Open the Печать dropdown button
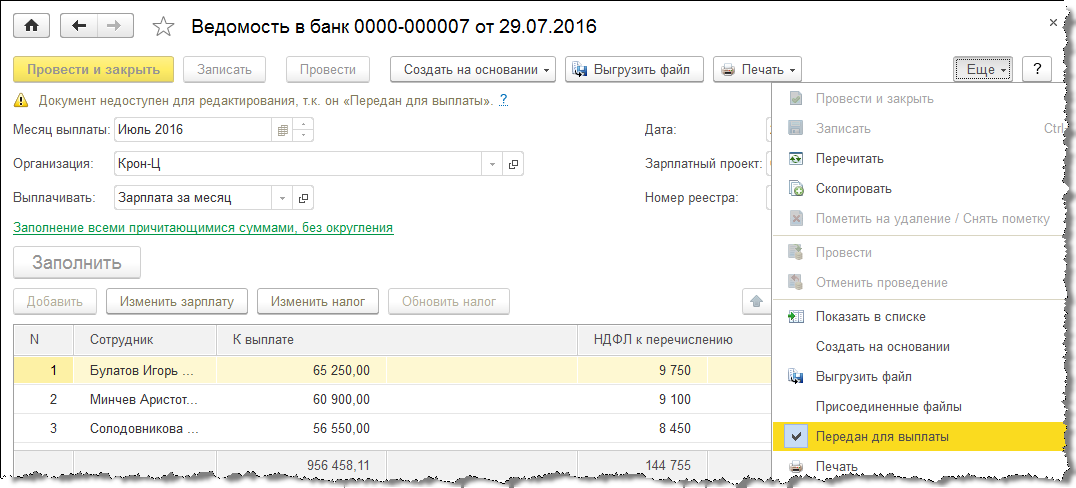Screen dimensions: 1076x488 coord(760,69)
